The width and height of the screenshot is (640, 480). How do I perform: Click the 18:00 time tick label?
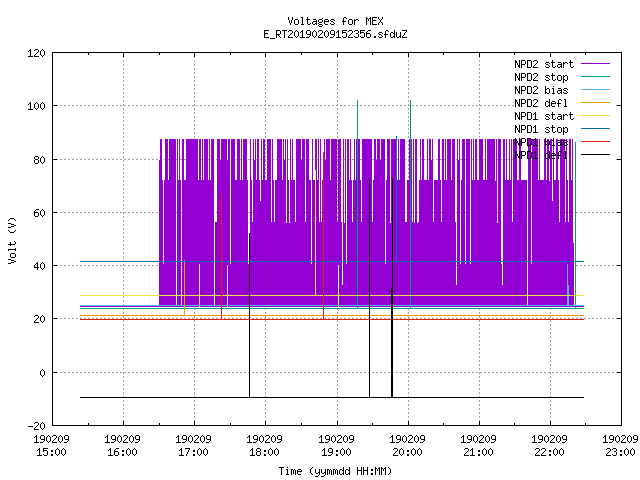264,453
